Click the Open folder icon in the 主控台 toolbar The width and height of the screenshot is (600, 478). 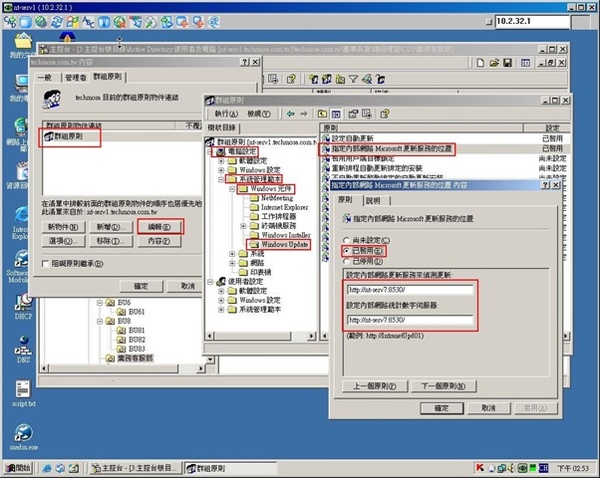click(x=494, y=63)
